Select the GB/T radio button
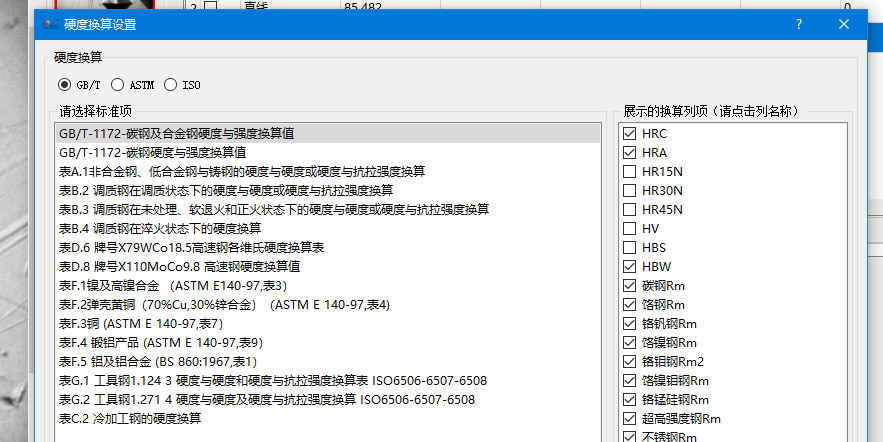The height and width of the screenshot is (442, 883). point(64,85)
